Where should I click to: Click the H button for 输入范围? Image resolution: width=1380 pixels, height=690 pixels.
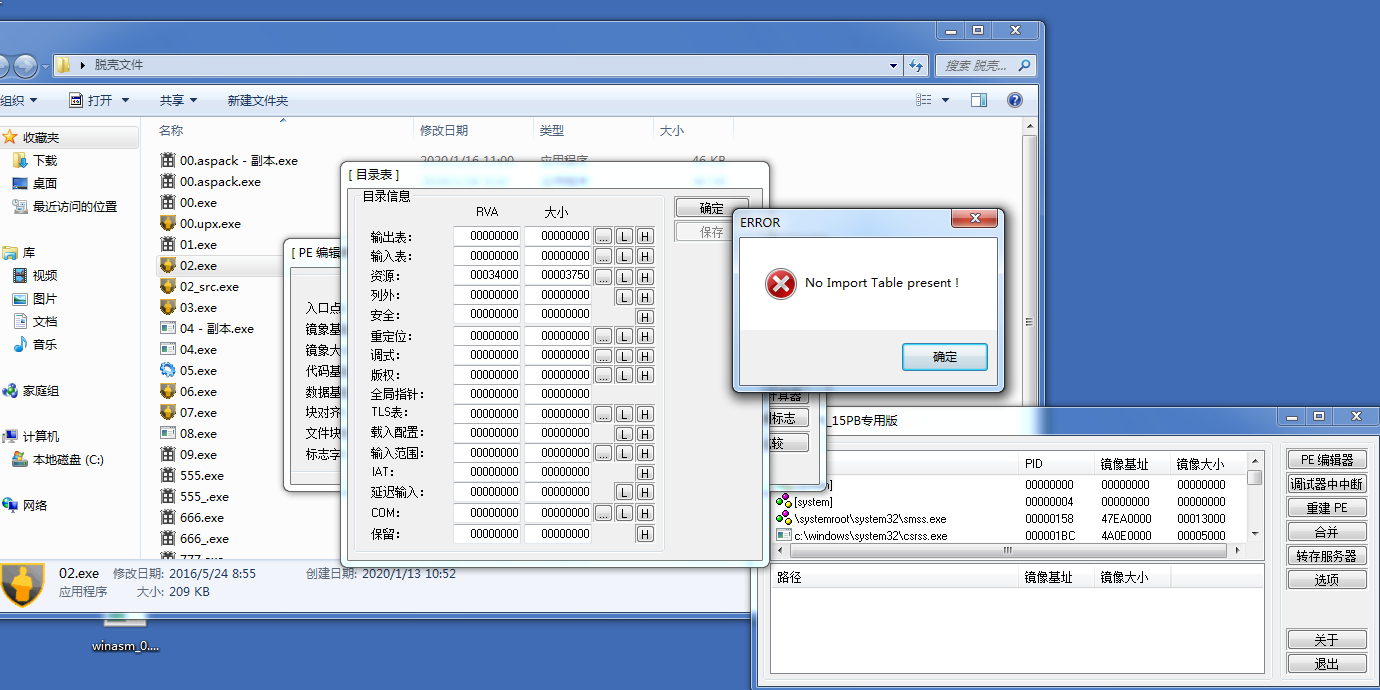click(645, 453)
